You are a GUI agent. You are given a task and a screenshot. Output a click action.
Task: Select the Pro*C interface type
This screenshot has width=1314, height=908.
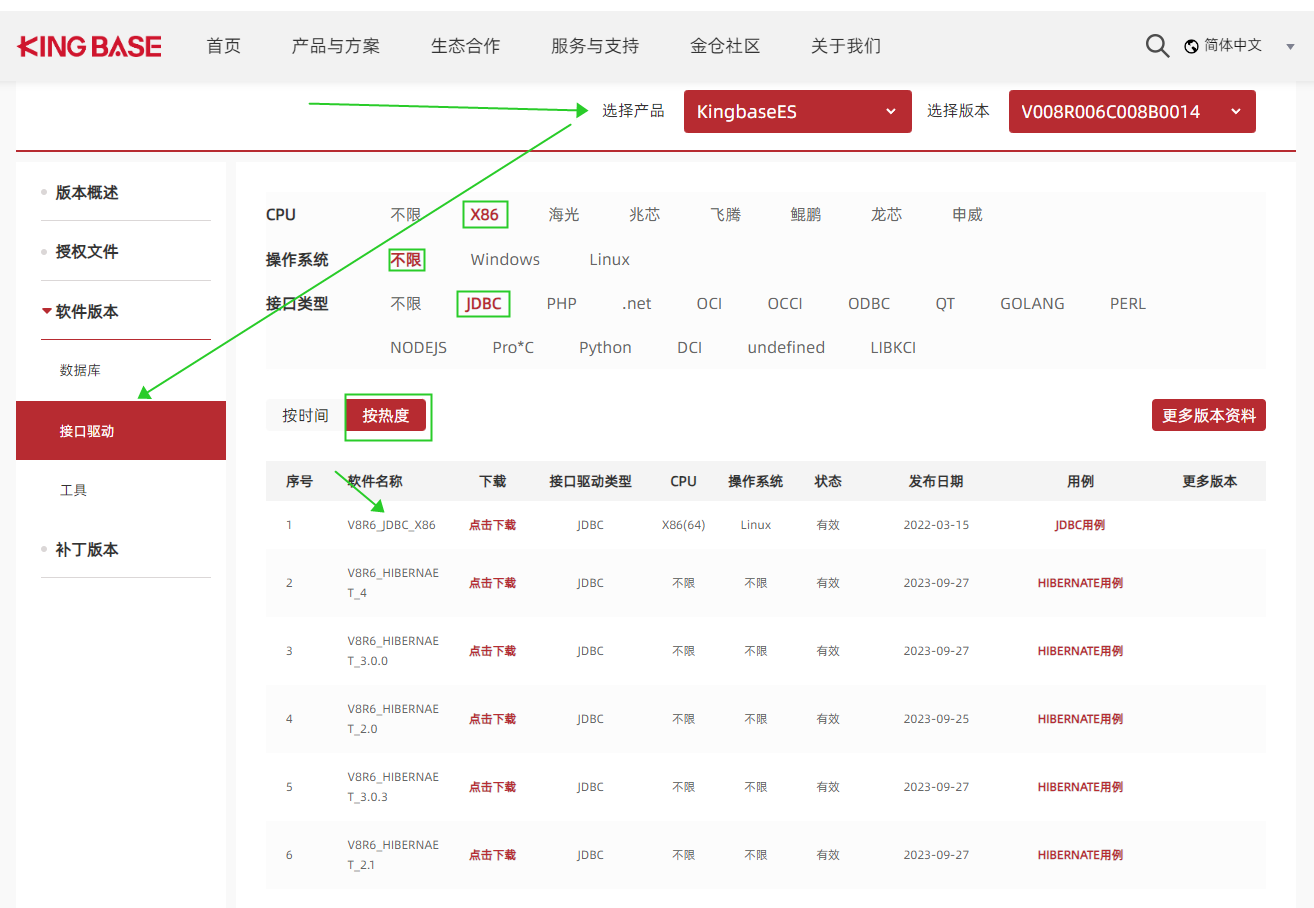tap(513, 348)
